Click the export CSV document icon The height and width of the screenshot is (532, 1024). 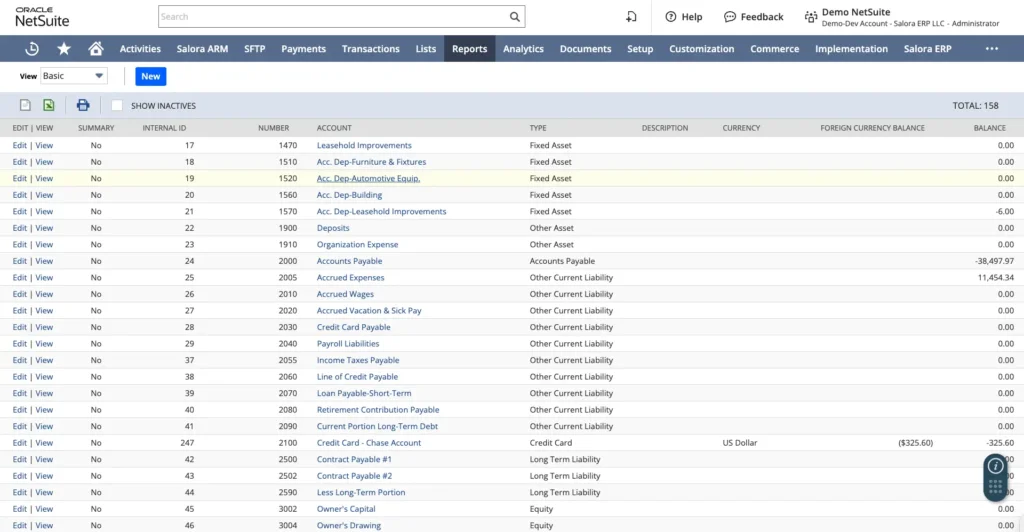coord(25,105)
